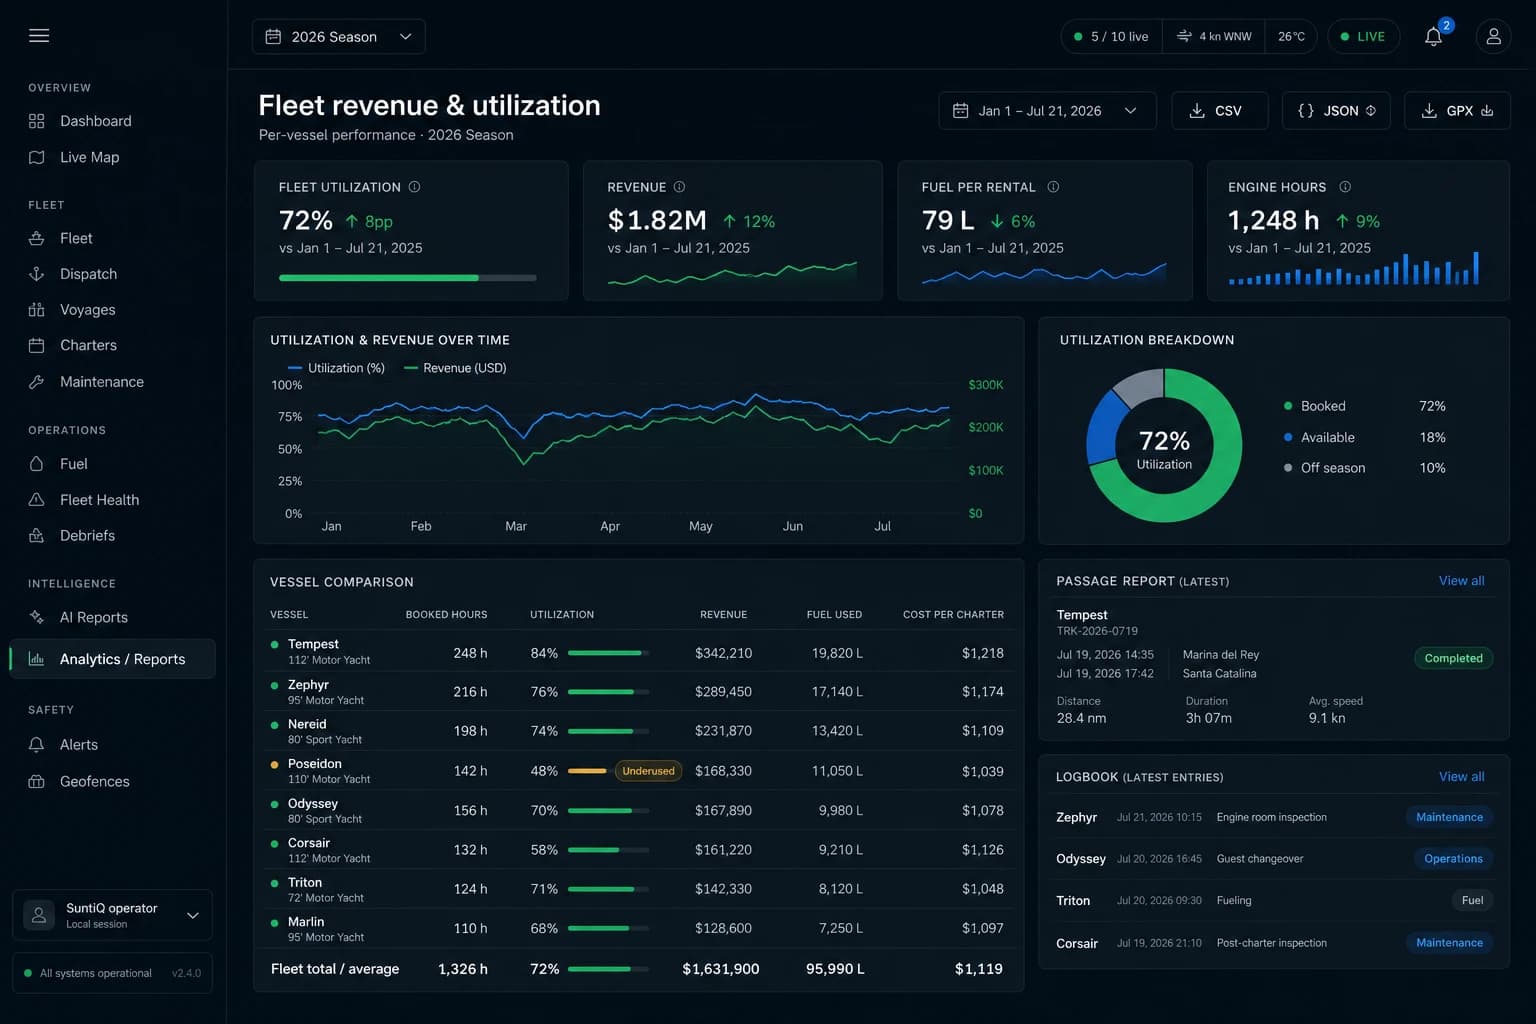Click Operations tag on Odyssey entry

coord(1453,859)
